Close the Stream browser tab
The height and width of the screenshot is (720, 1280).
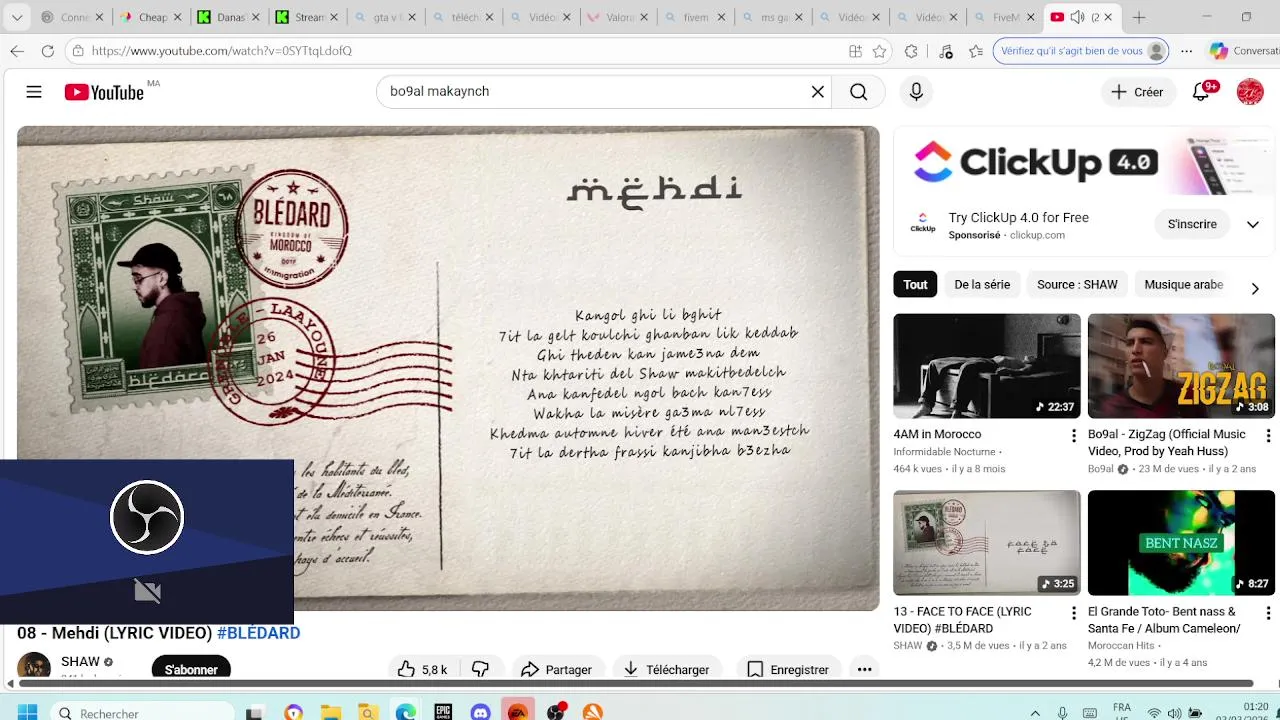333,17
